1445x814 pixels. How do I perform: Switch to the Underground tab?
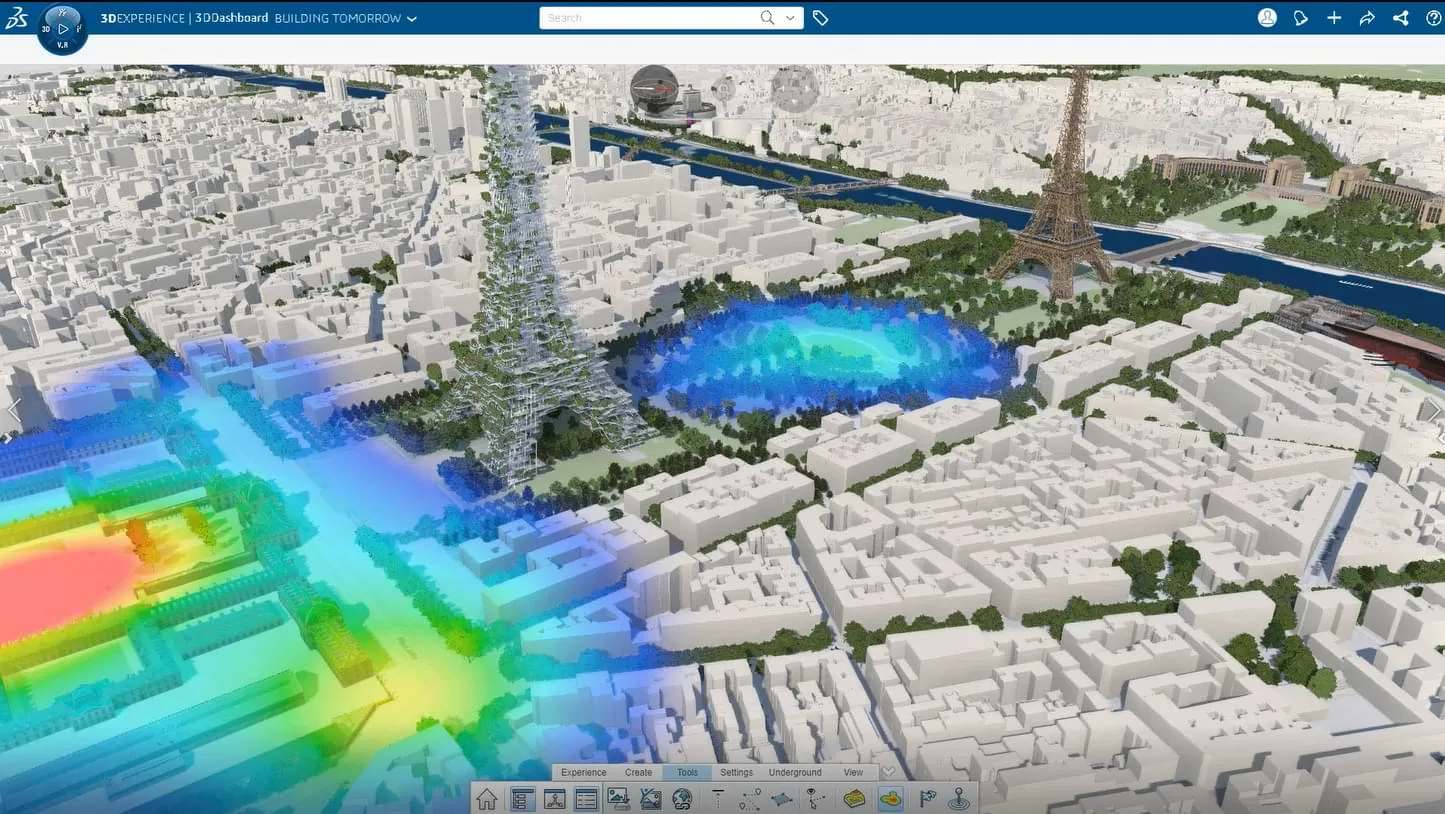click(794, 772)
